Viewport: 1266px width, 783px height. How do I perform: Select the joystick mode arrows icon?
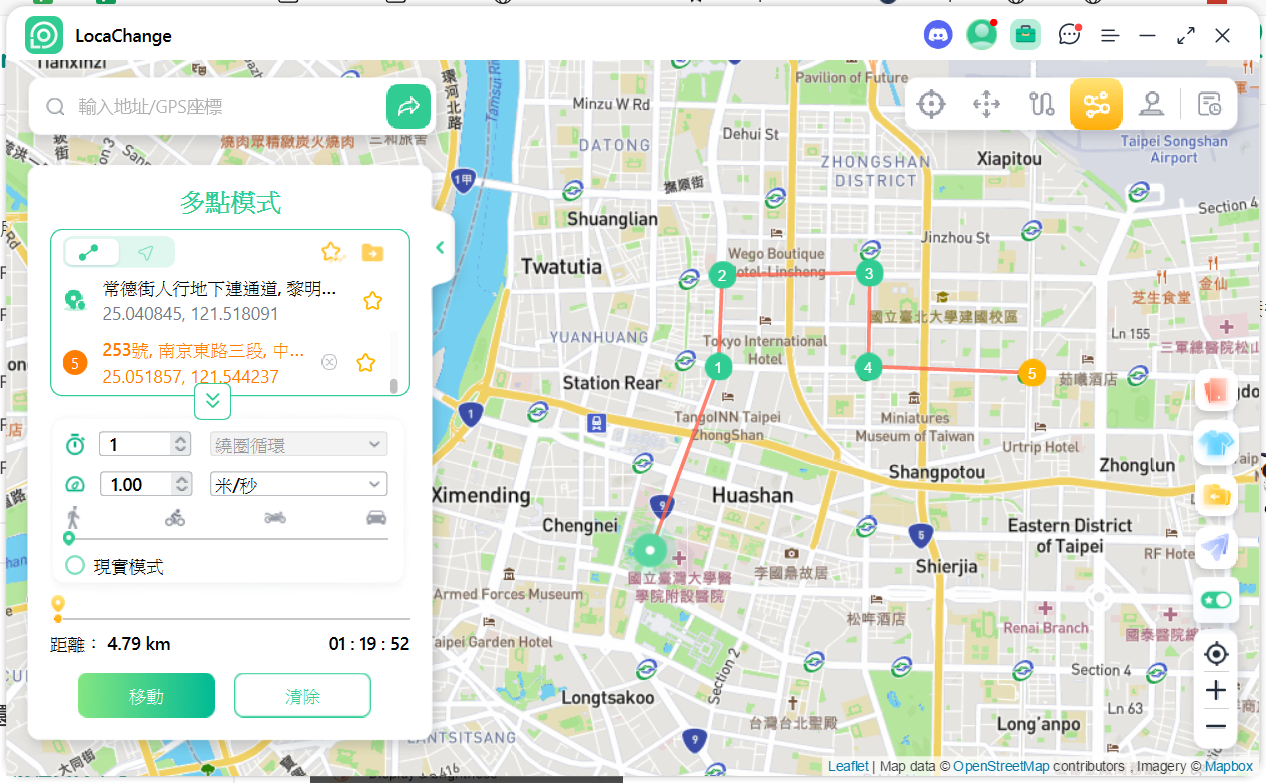[x=986, y=104]
